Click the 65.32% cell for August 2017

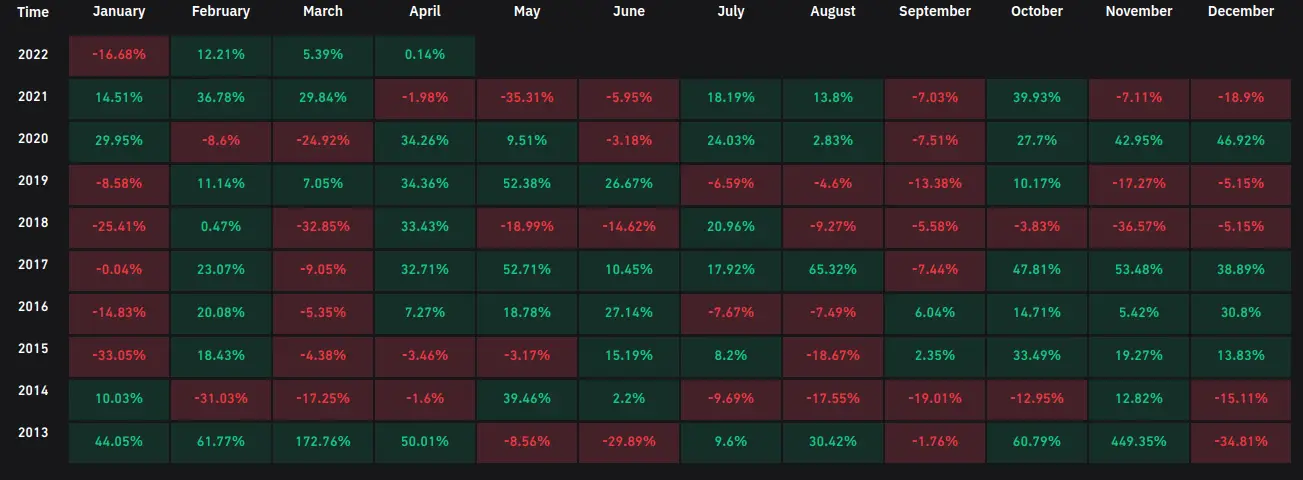click(832, 270)
